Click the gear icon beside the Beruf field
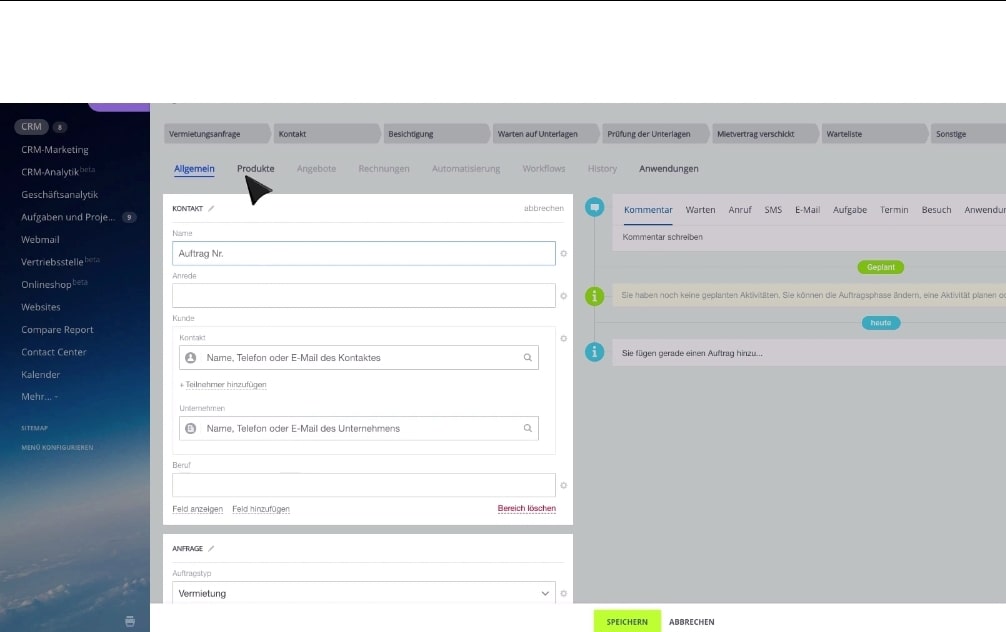The width and height of the screenshot is (1006, 632). [564, 485]
